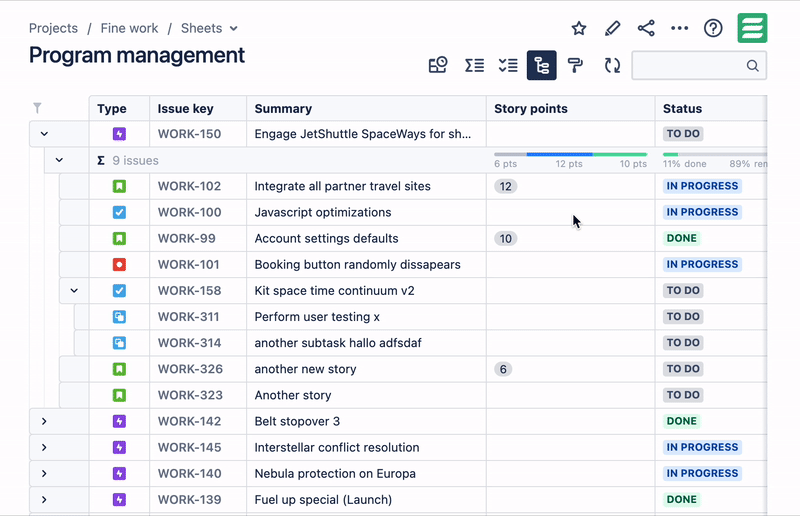The height and width of the screenshot is (516, 800).
Task: Toggle the filter funnel icon
Action: pyautogui.click(x=37, y=108)
